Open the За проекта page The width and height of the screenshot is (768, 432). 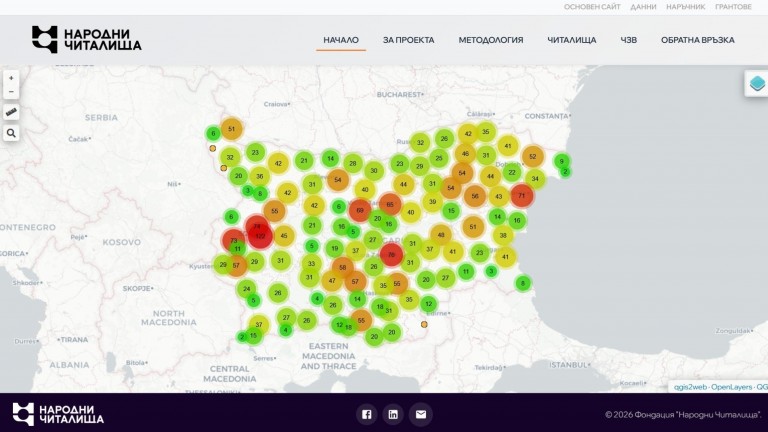click(408, 40)
